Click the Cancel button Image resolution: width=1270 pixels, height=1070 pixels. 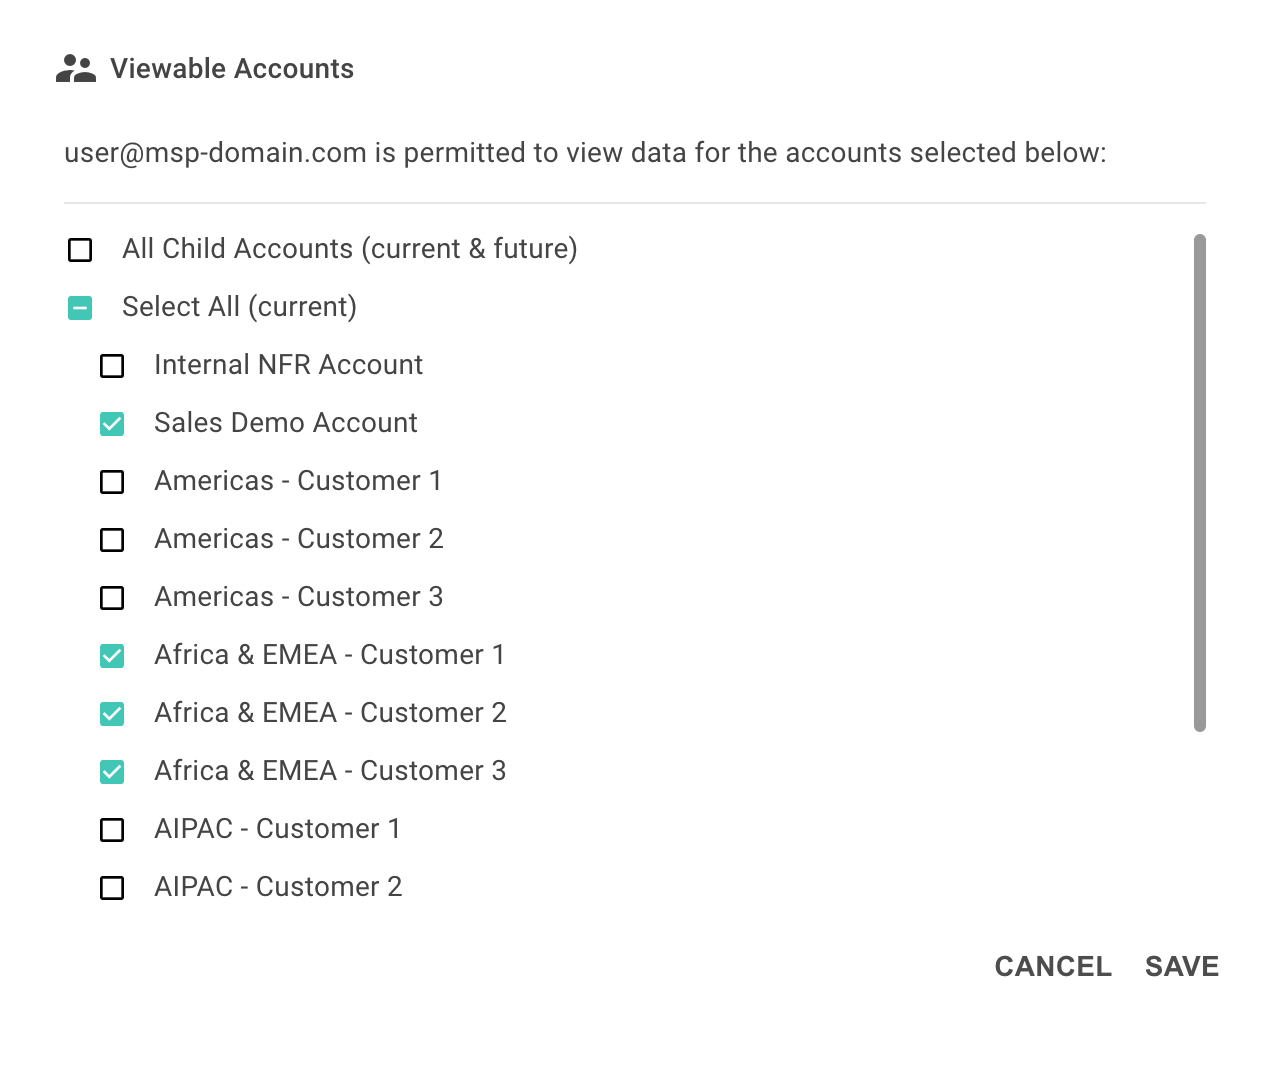[x=1053, y=966]
